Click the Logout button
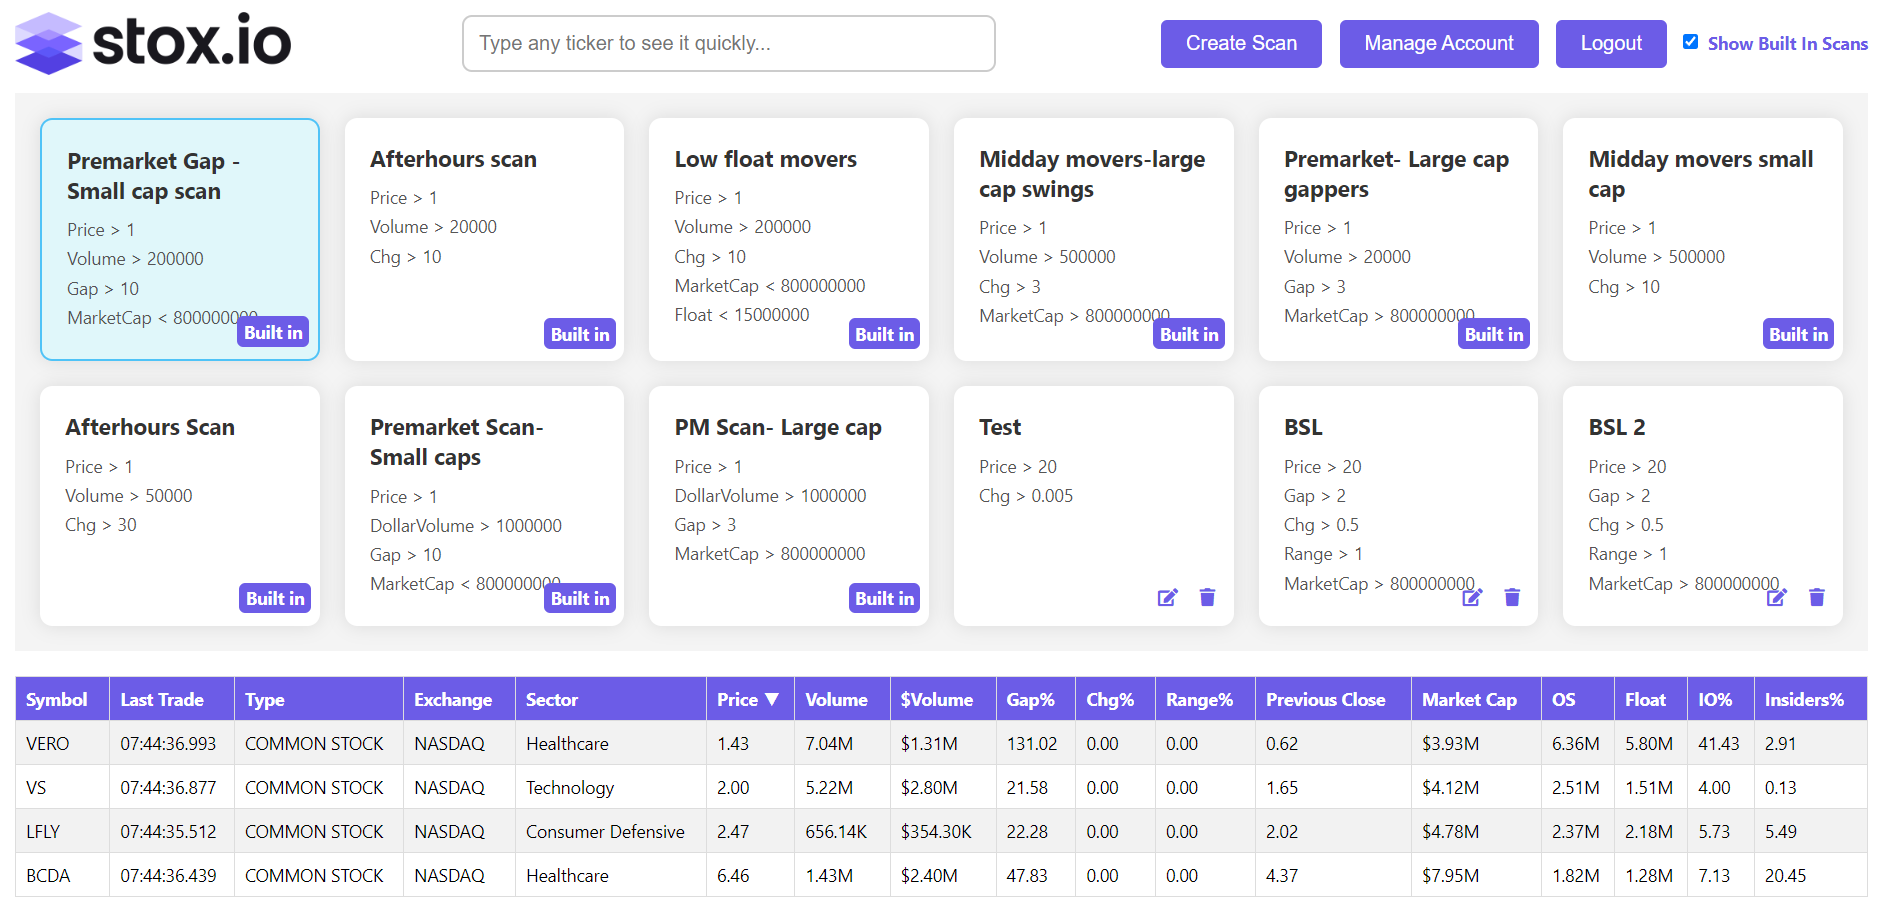Screen dimensions: 1884x909 click(1610, 43)
